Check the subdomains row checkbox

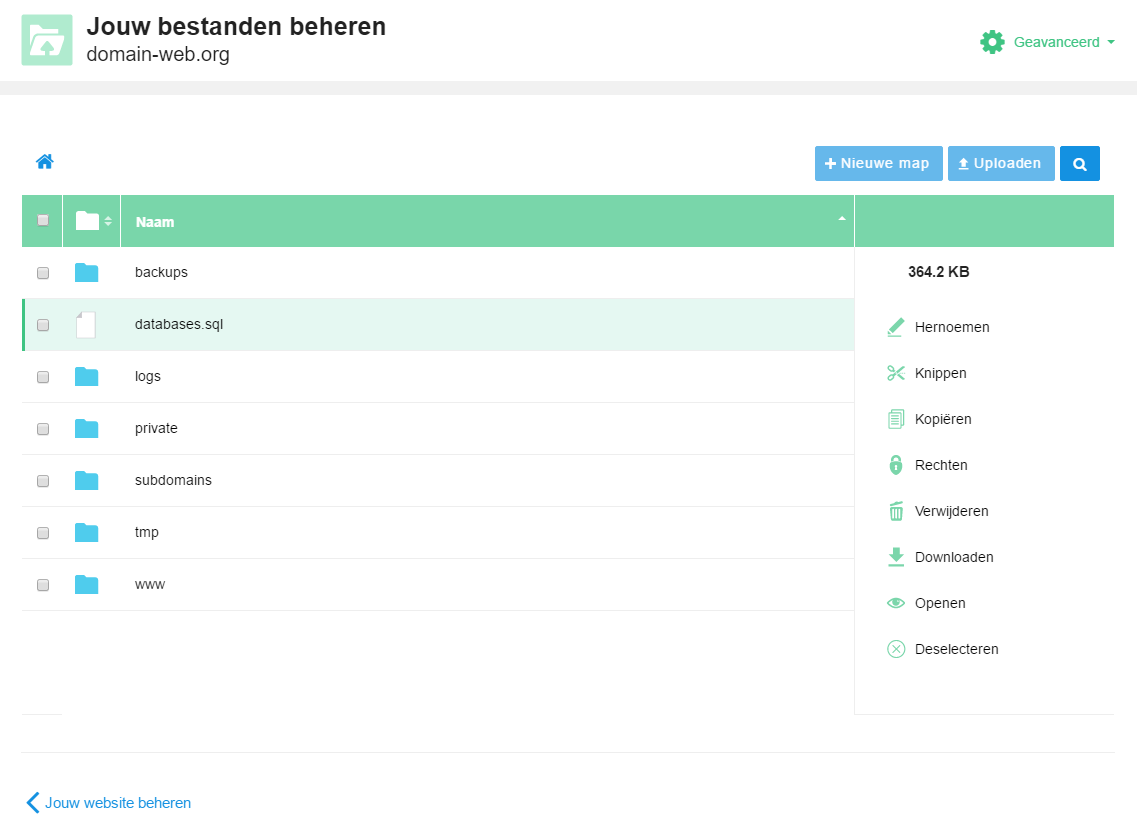point(43,481)
